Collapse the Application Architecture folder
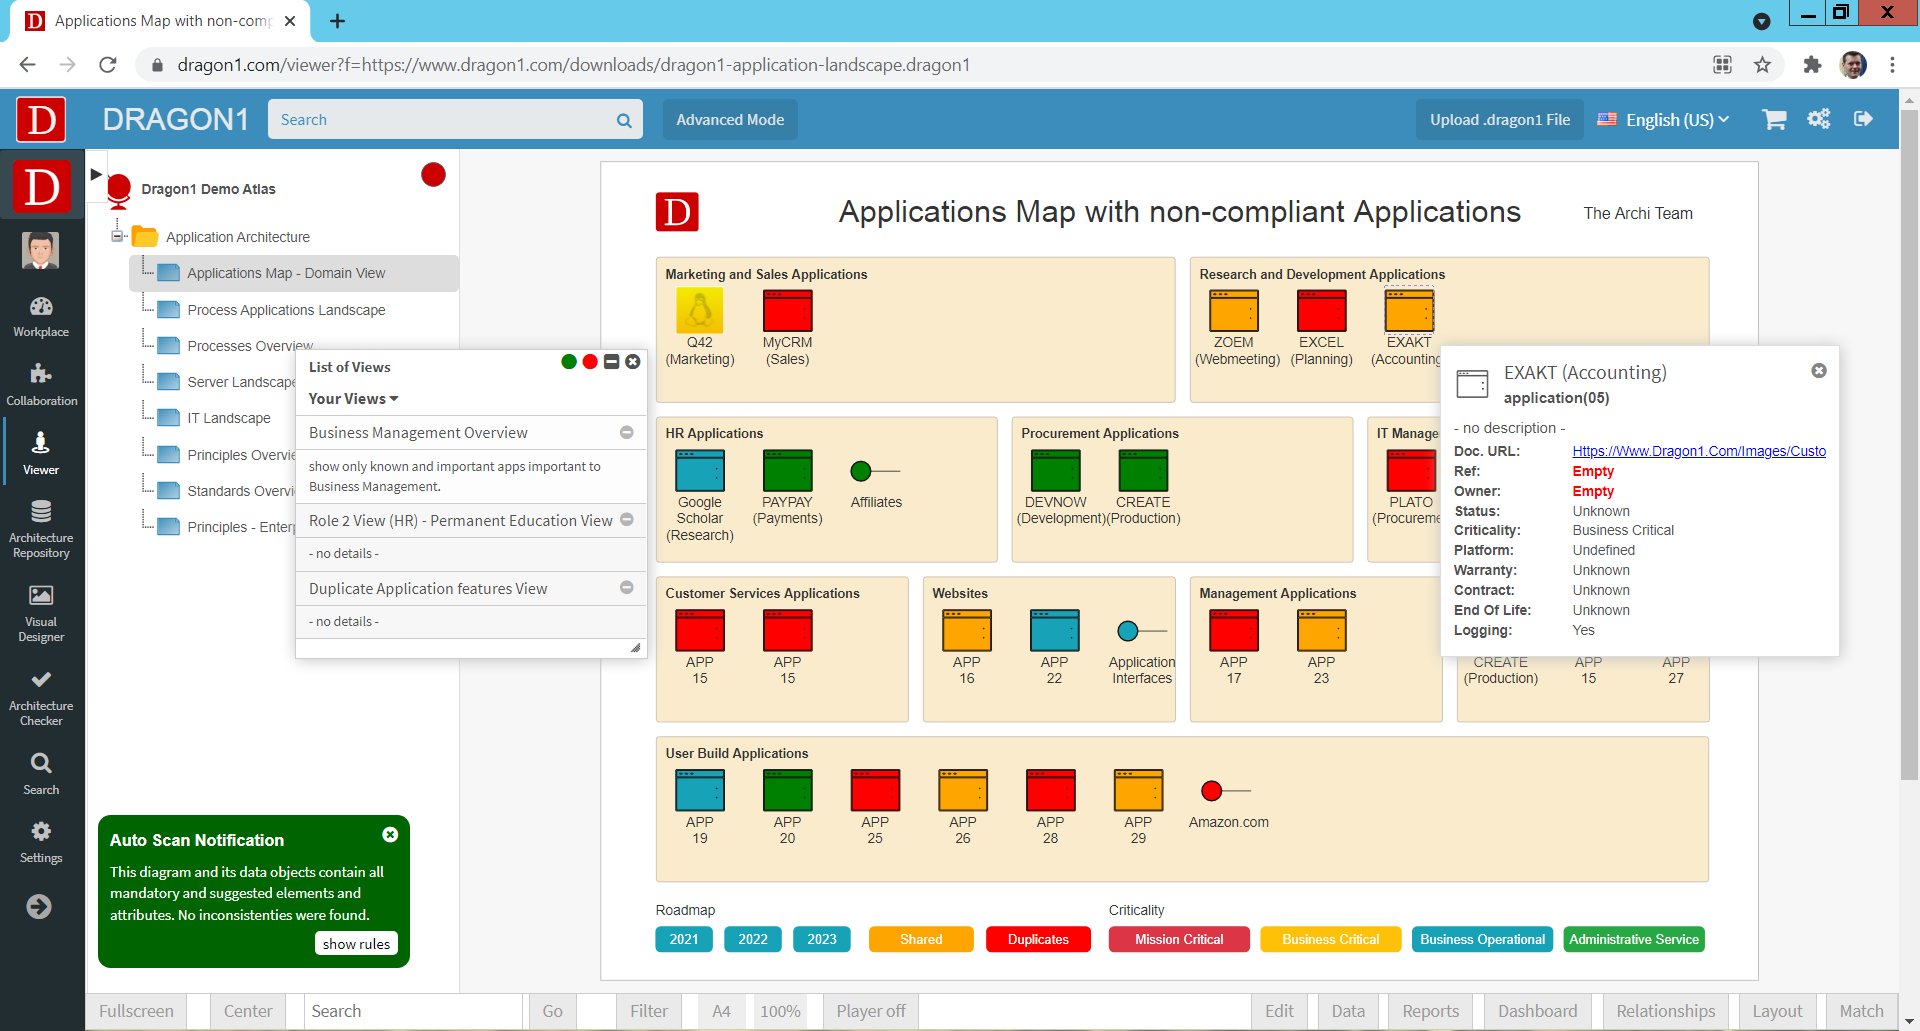This screenshot has height=1031, width=1920. [x=118, y=236]
